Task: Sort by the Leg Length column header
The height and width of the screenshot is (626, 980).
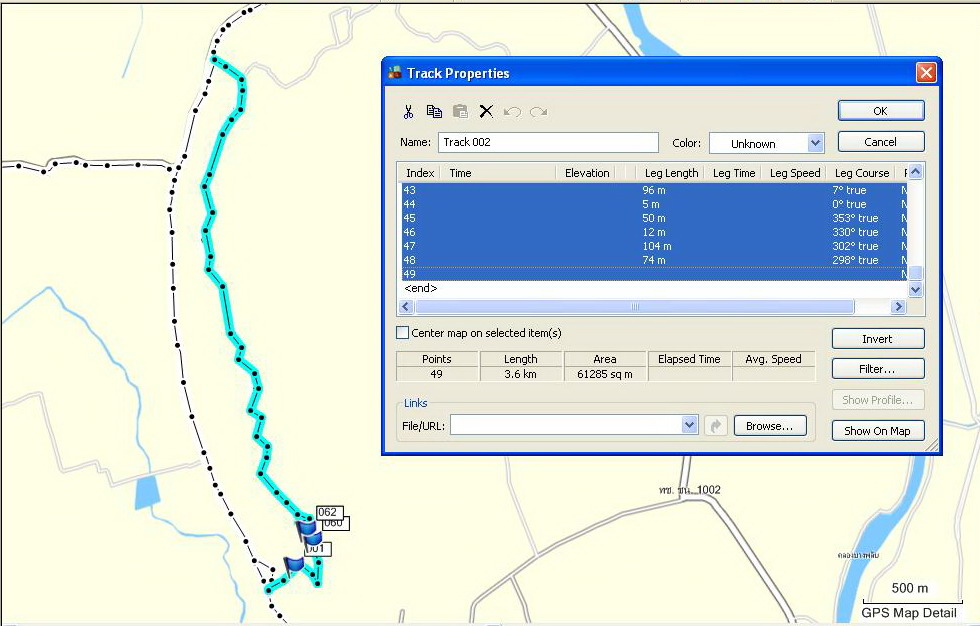Action: pos(671,173)
